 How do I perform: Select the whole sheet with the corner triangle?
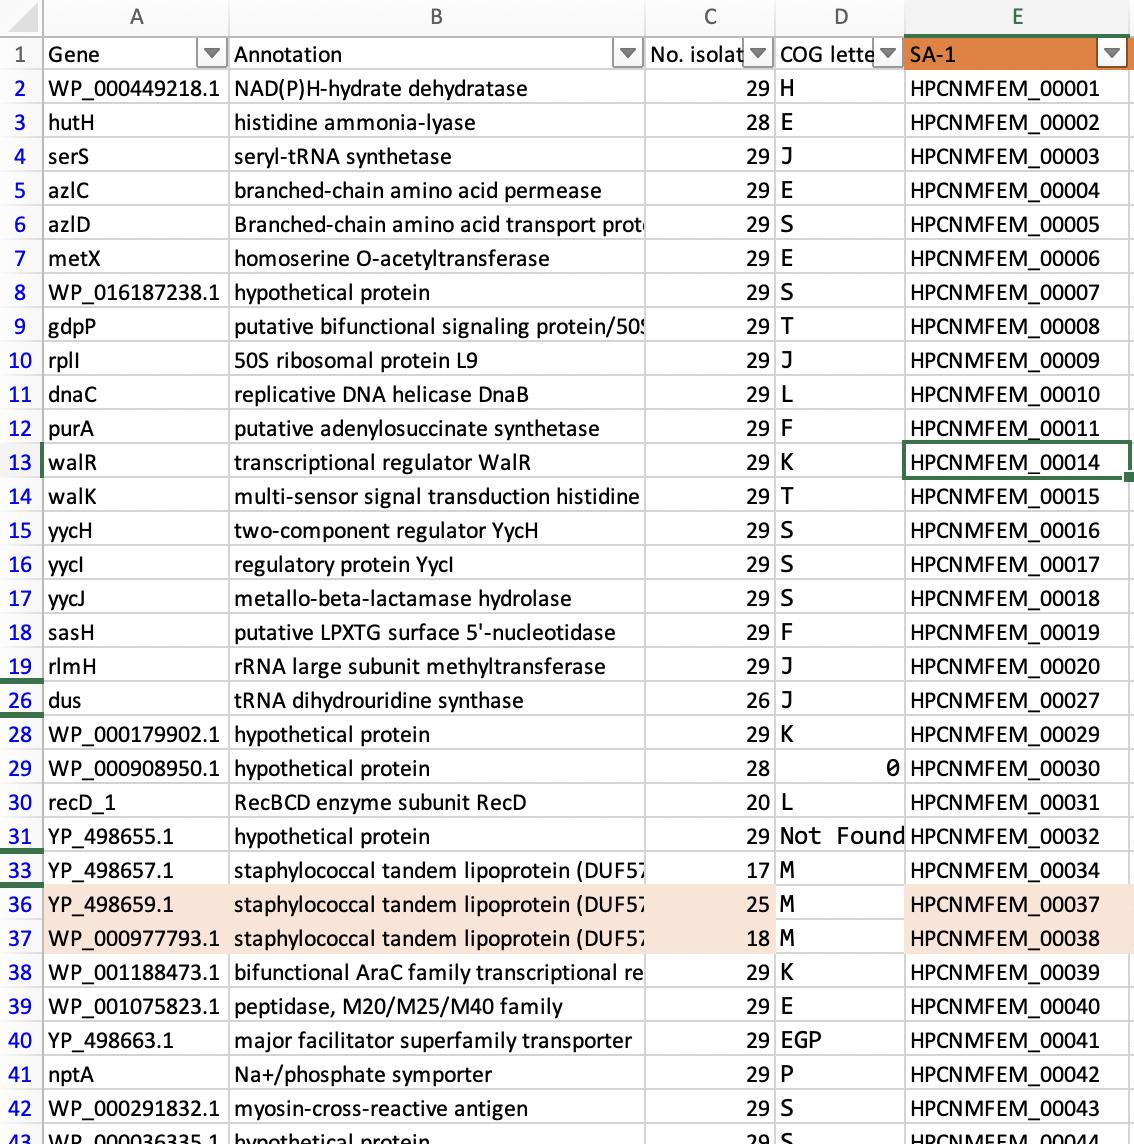point(21,18)
